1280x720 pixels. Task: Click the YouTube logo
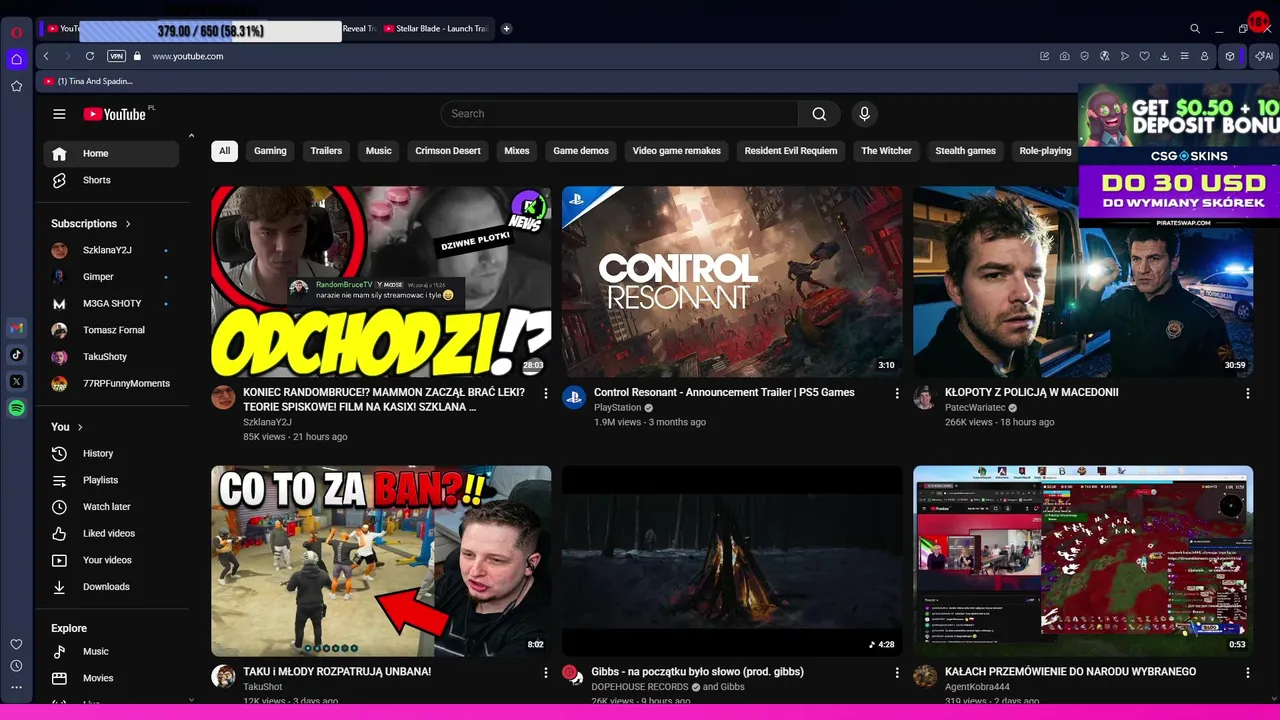[x=115, y=114]
